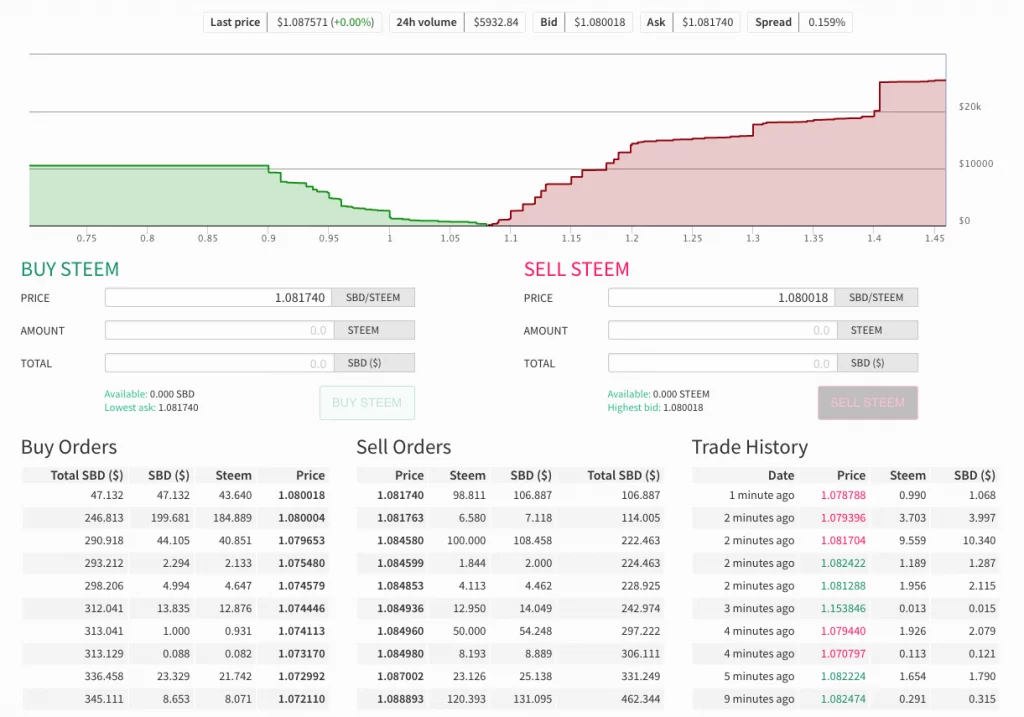Click green bid area of depth chart

(x=150, y=197)
